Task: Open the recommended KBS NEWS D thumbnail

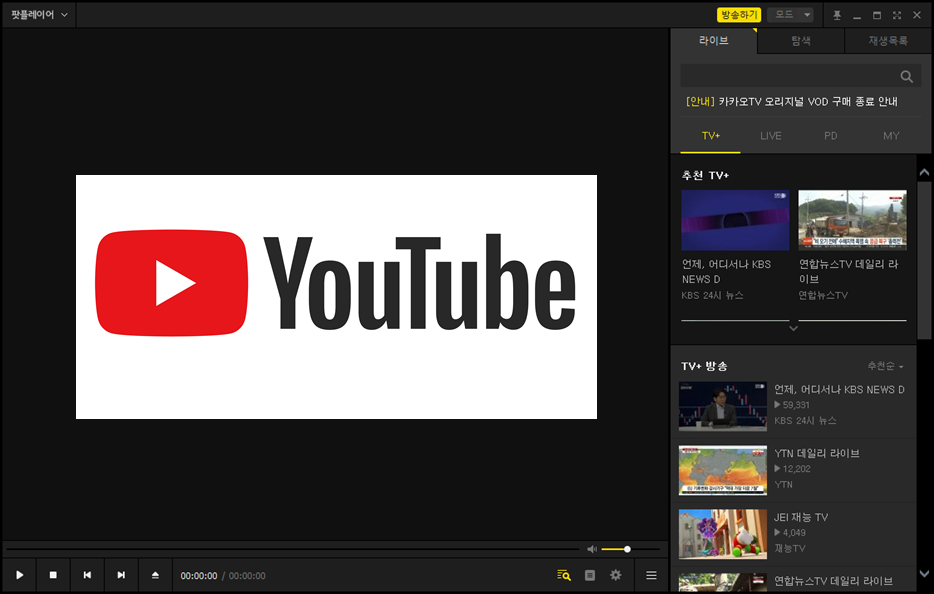Action: [x=735, y=220]
